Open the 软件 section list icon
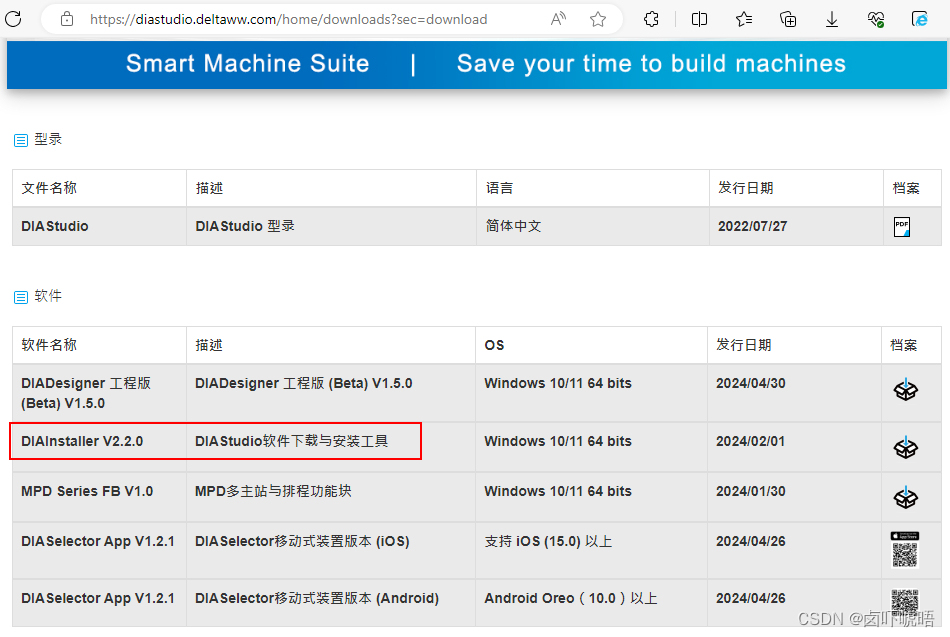Image resolution: width=950 pixels, height=637 pixels. [20, 296]
